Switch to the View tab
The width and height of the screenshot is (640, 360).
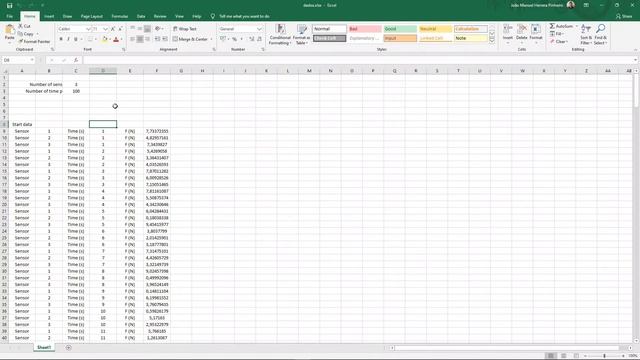point(179,16)
